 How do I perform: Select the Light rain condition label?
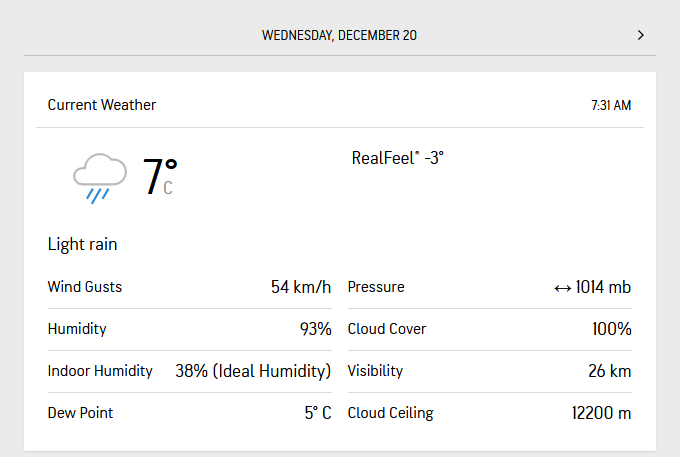coord(83,244)
